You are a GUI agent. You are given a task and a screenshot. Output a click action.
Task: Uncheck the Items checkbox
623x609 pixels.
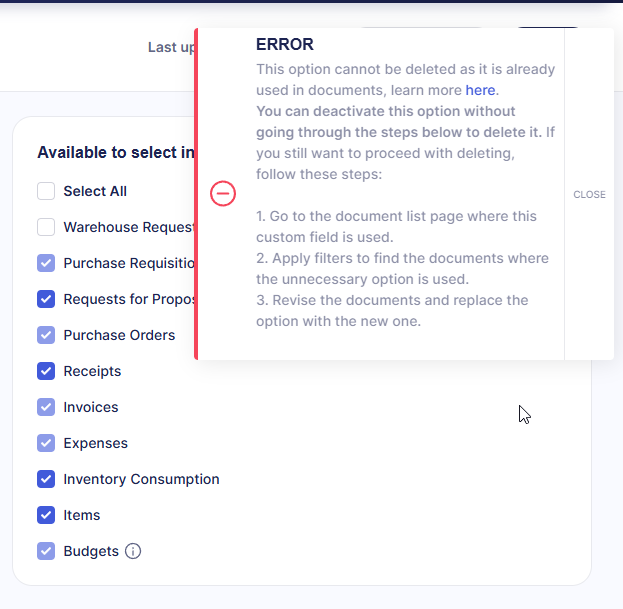[46, 515]
